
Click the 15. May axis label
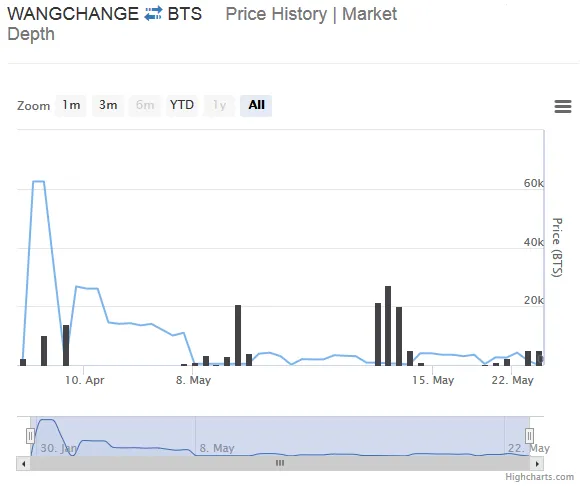point(433,380)
